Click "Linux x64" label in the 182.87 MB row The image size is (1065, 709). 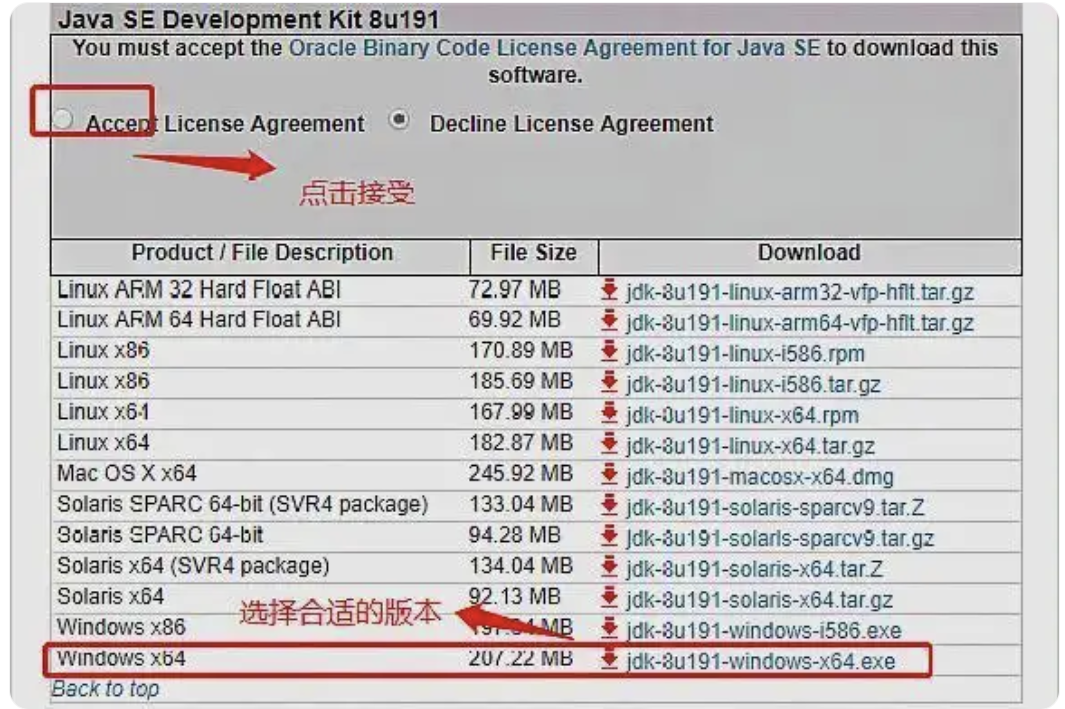click(x=103, y=443)
